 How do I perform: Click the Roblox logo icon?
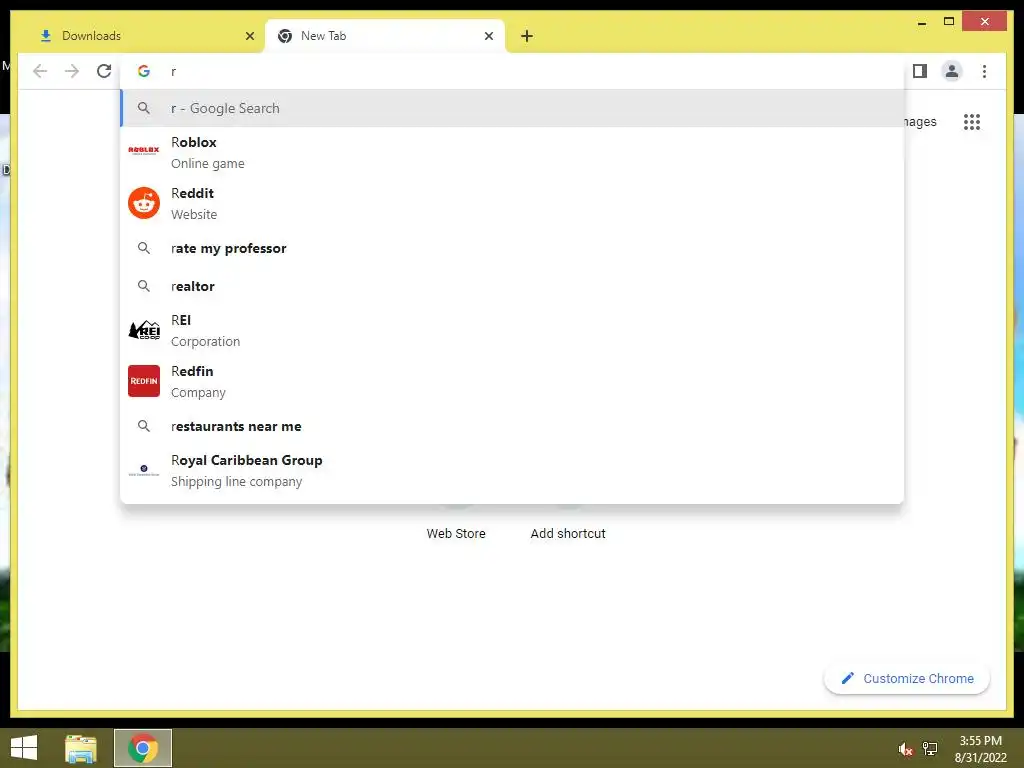144,150
